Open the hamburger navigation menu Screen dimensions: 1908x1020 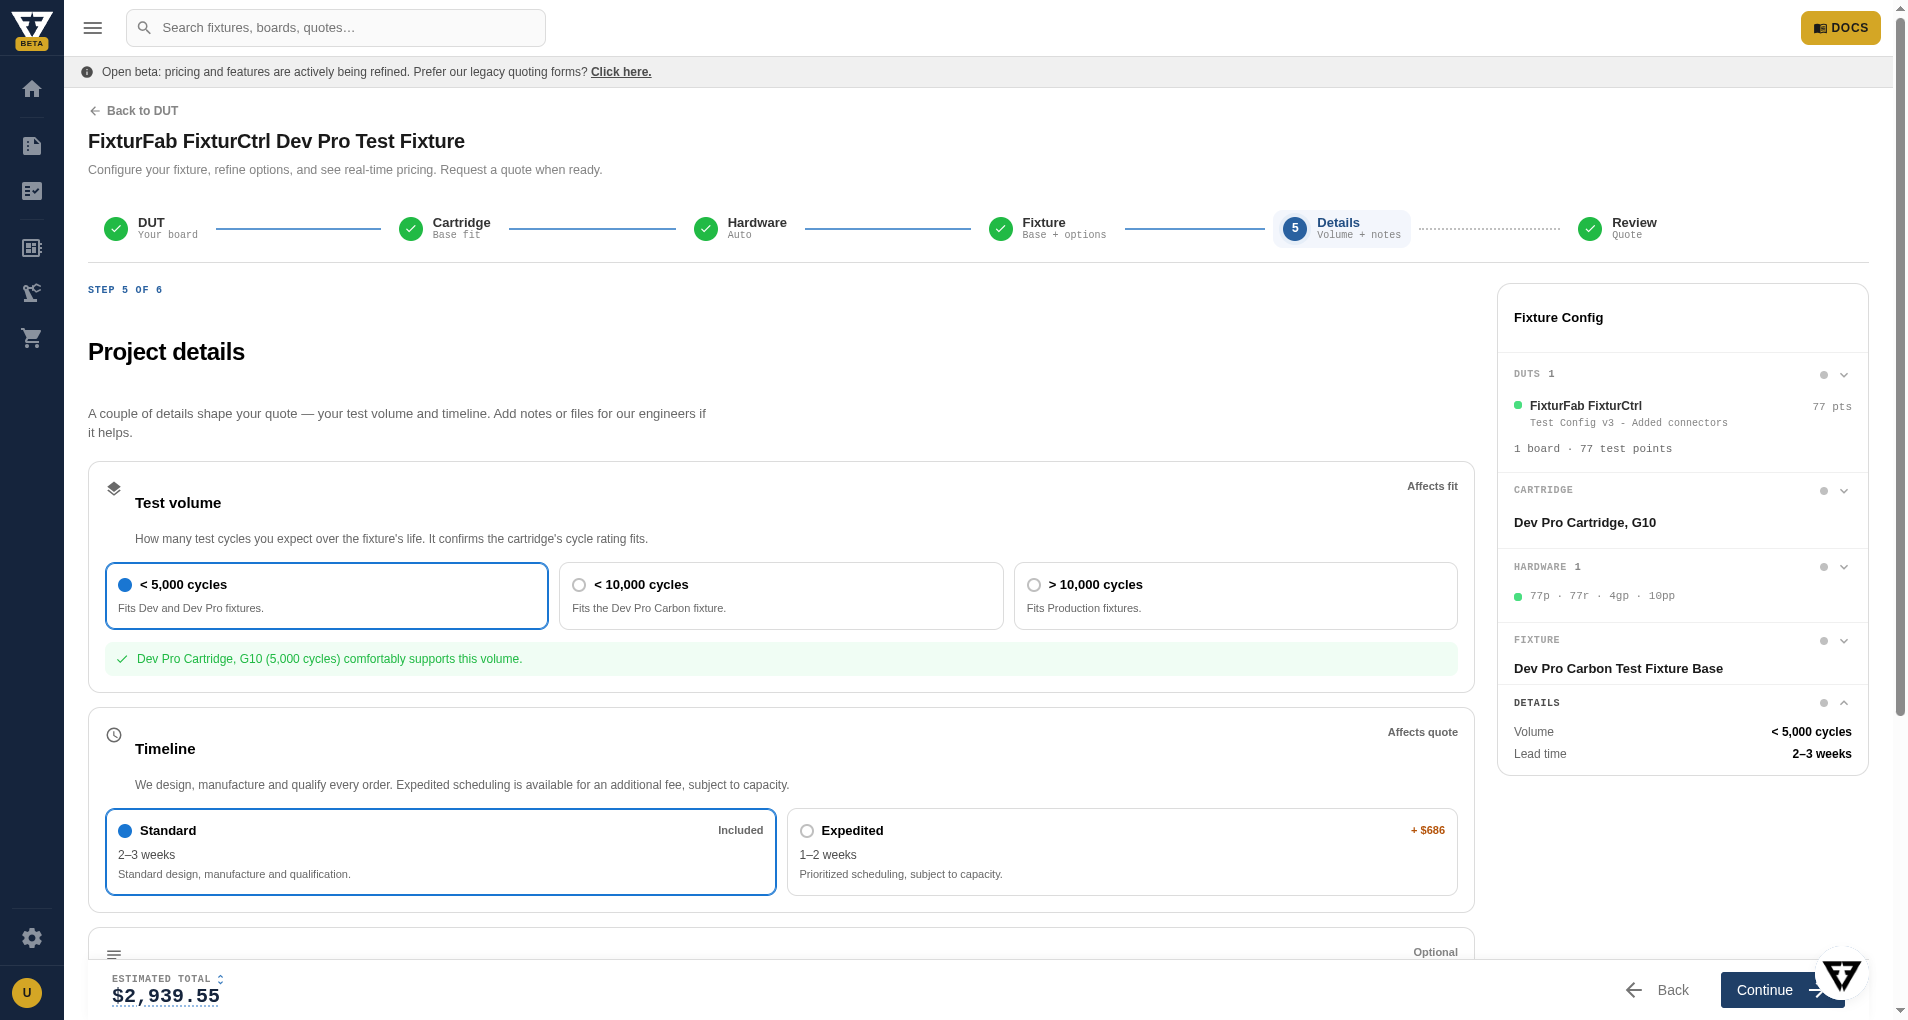pos(93,28)
